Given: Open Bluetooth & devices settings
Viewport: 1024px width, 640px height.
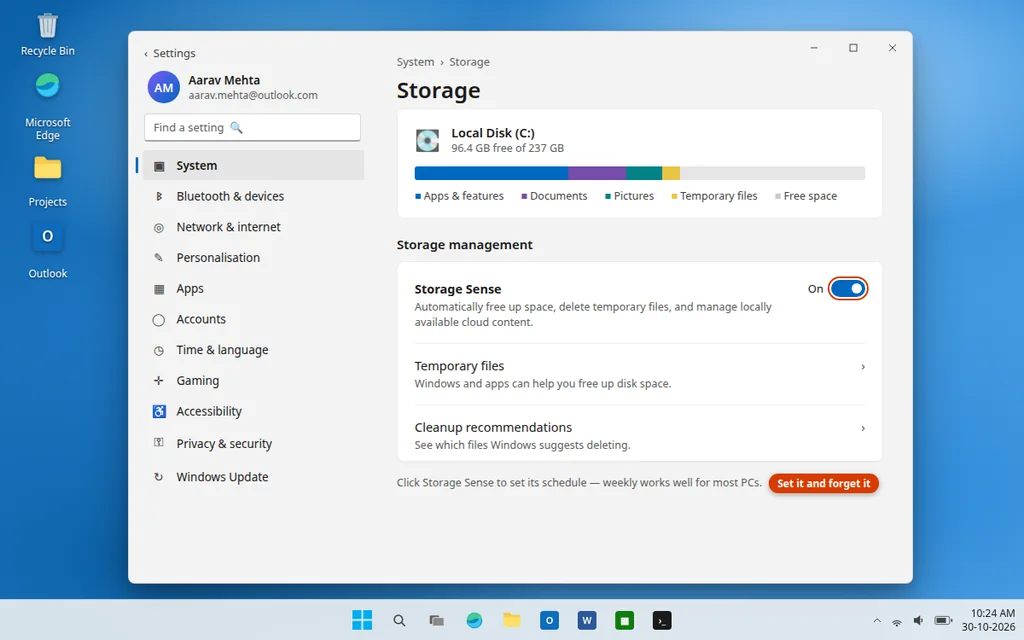Looking at the screenshot, I should coord(253,196).
